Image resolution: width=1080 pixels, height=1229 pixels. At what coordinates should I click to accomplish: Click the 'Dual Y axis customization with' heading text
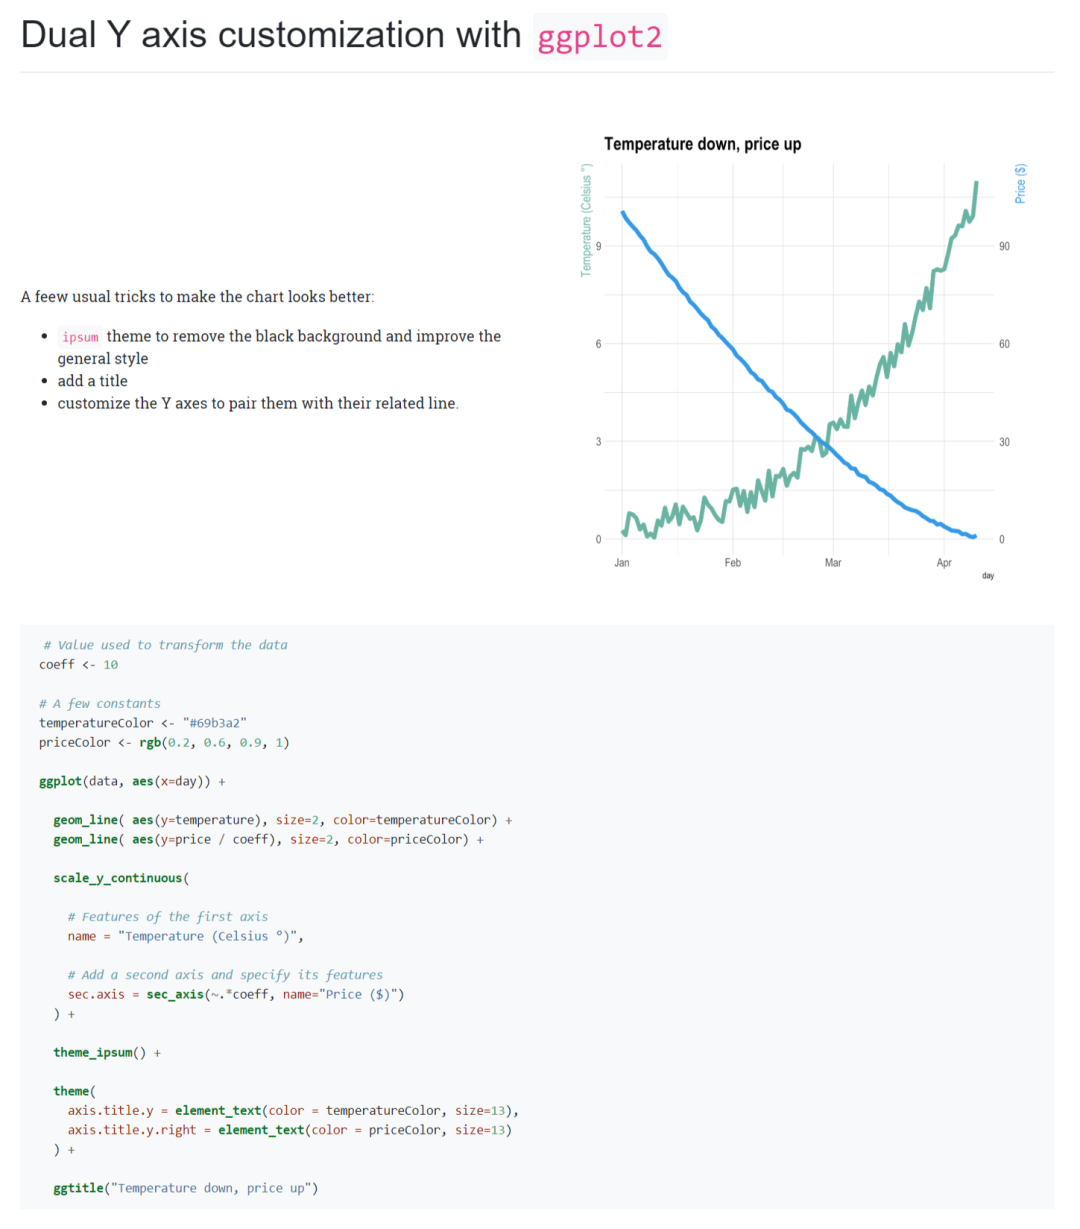coord(271,35)
